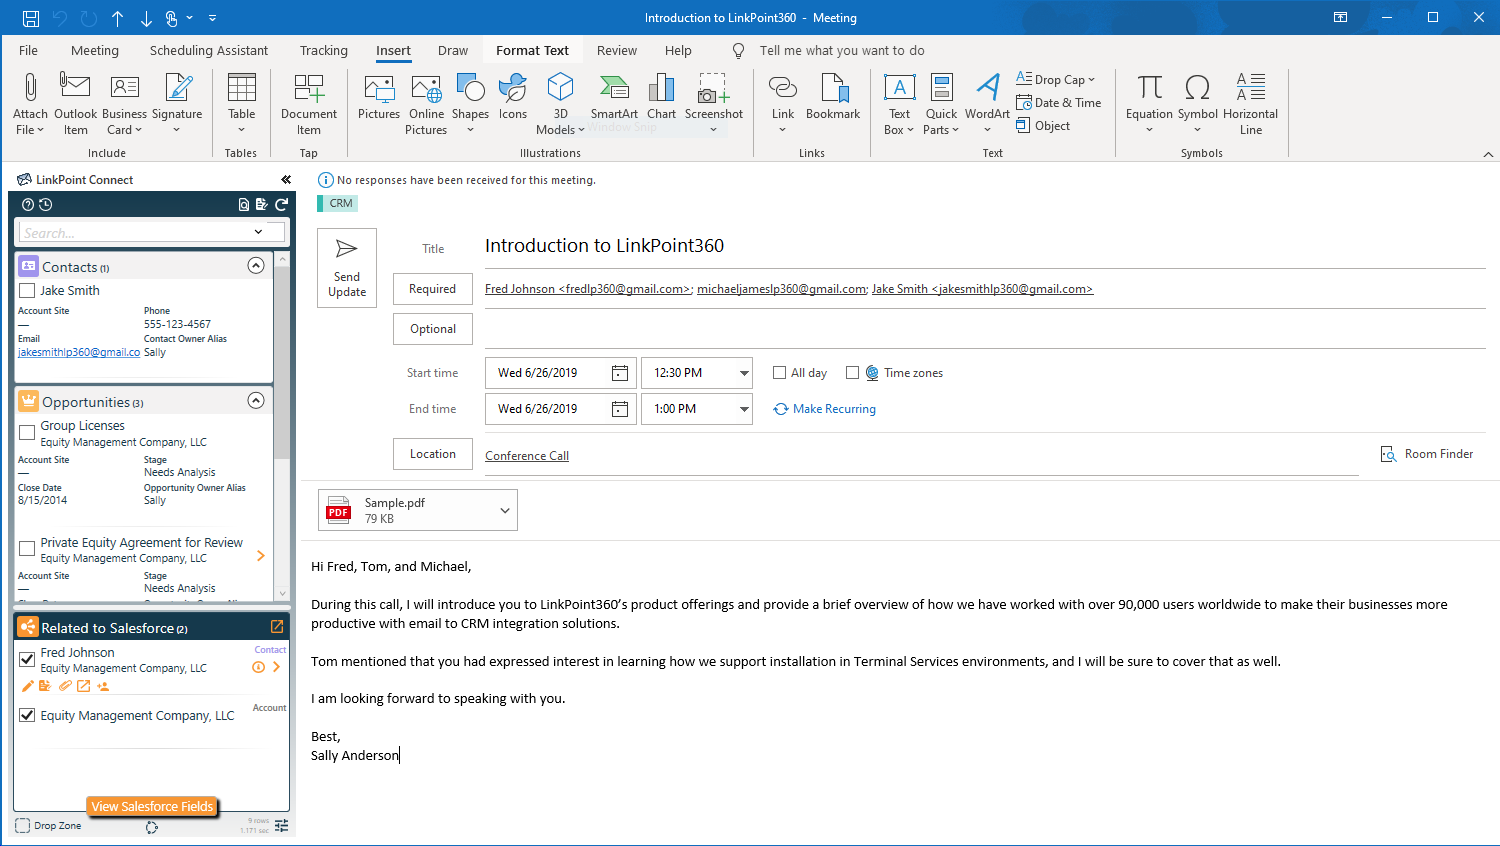Screen dimensions: 1500x846
Task: Open the Review tab
Action: (617, 51)
